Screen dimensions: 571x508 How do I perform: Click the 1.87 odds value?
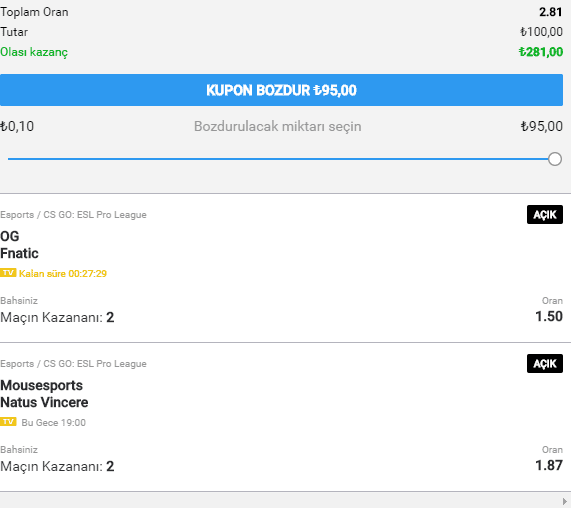coord(549,465)
